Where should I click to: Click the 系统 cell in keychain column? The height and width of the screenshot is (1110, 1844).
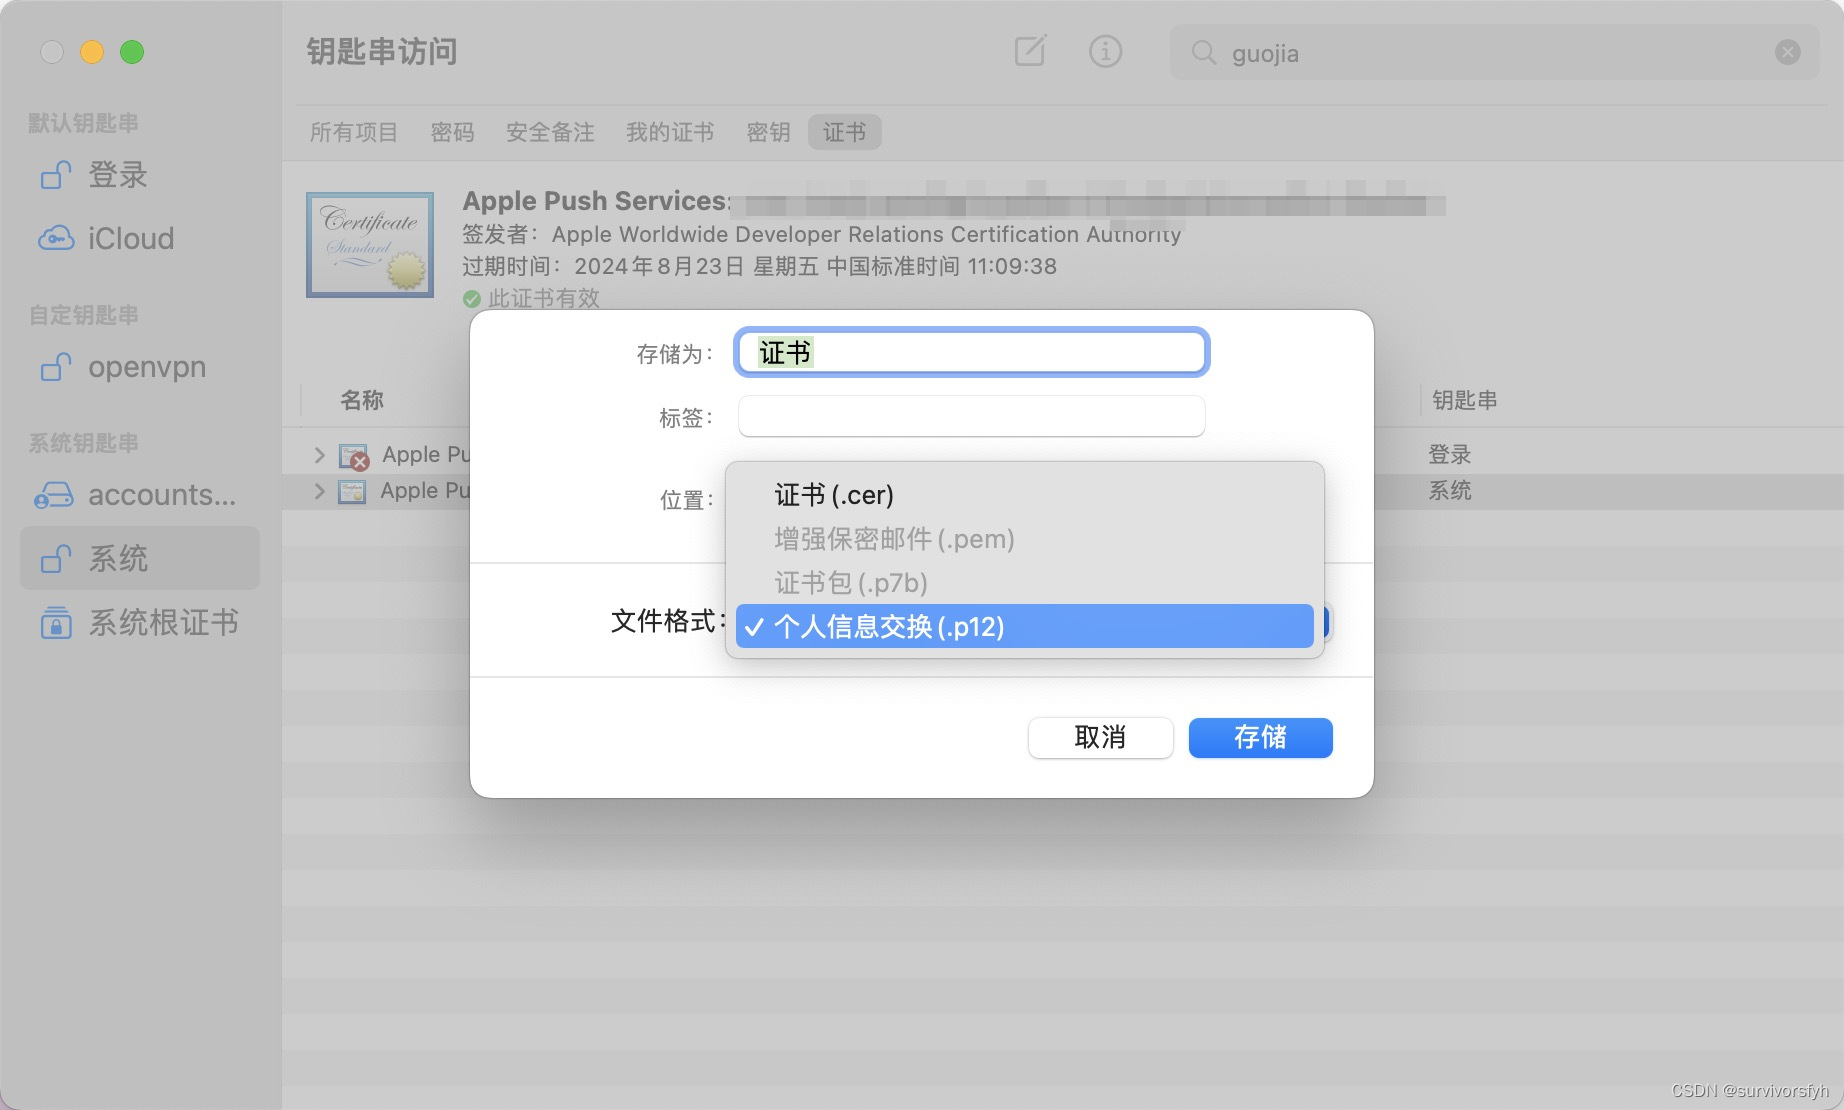[1449, 491]
